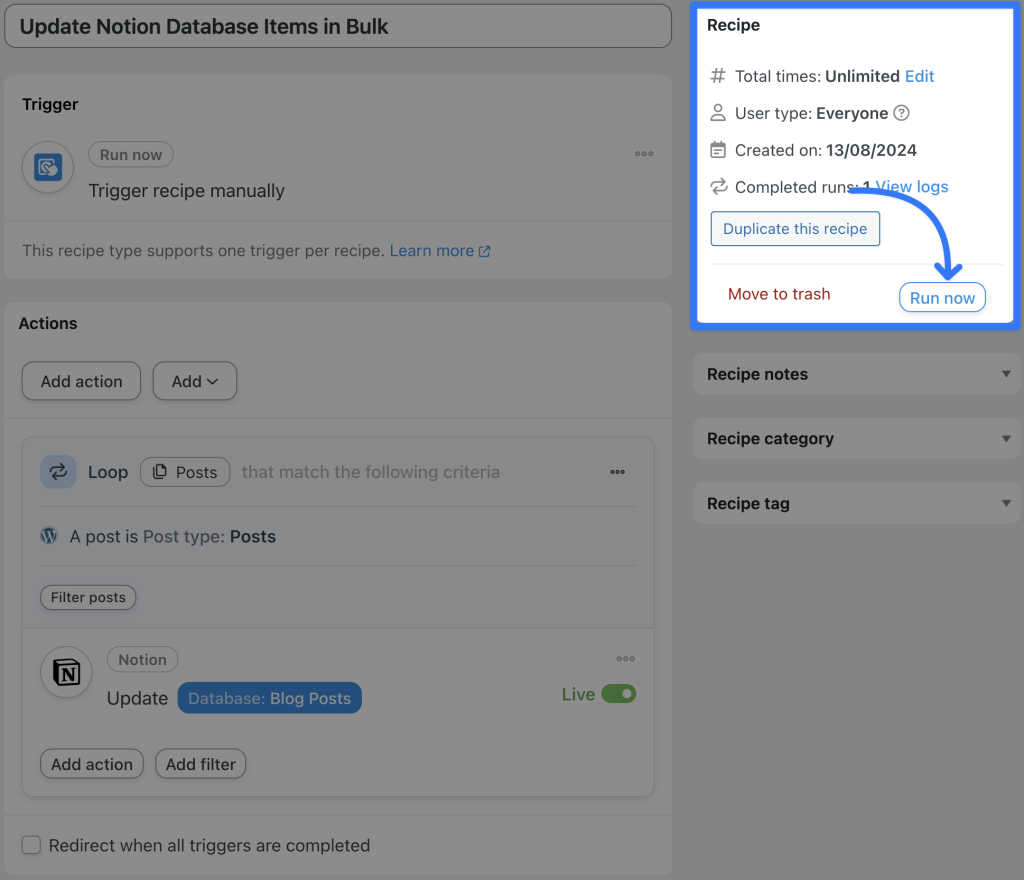Disable the Live toggle on the Notion action

coord(618,694)
